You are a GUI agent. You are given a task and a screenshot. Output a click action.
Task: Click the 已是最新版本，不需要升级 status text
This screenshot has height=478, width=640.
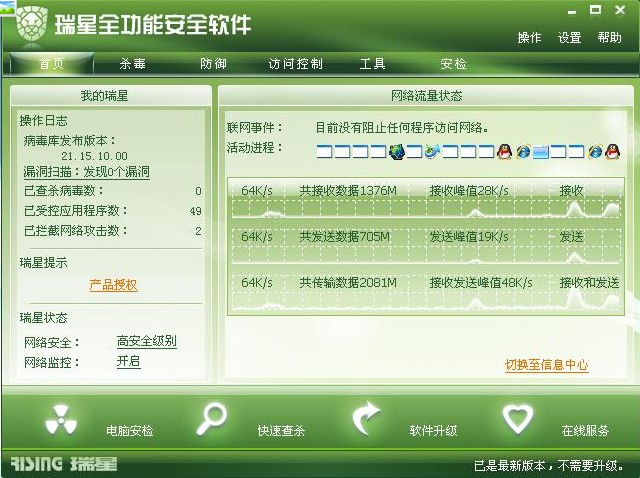coord(549,465)
